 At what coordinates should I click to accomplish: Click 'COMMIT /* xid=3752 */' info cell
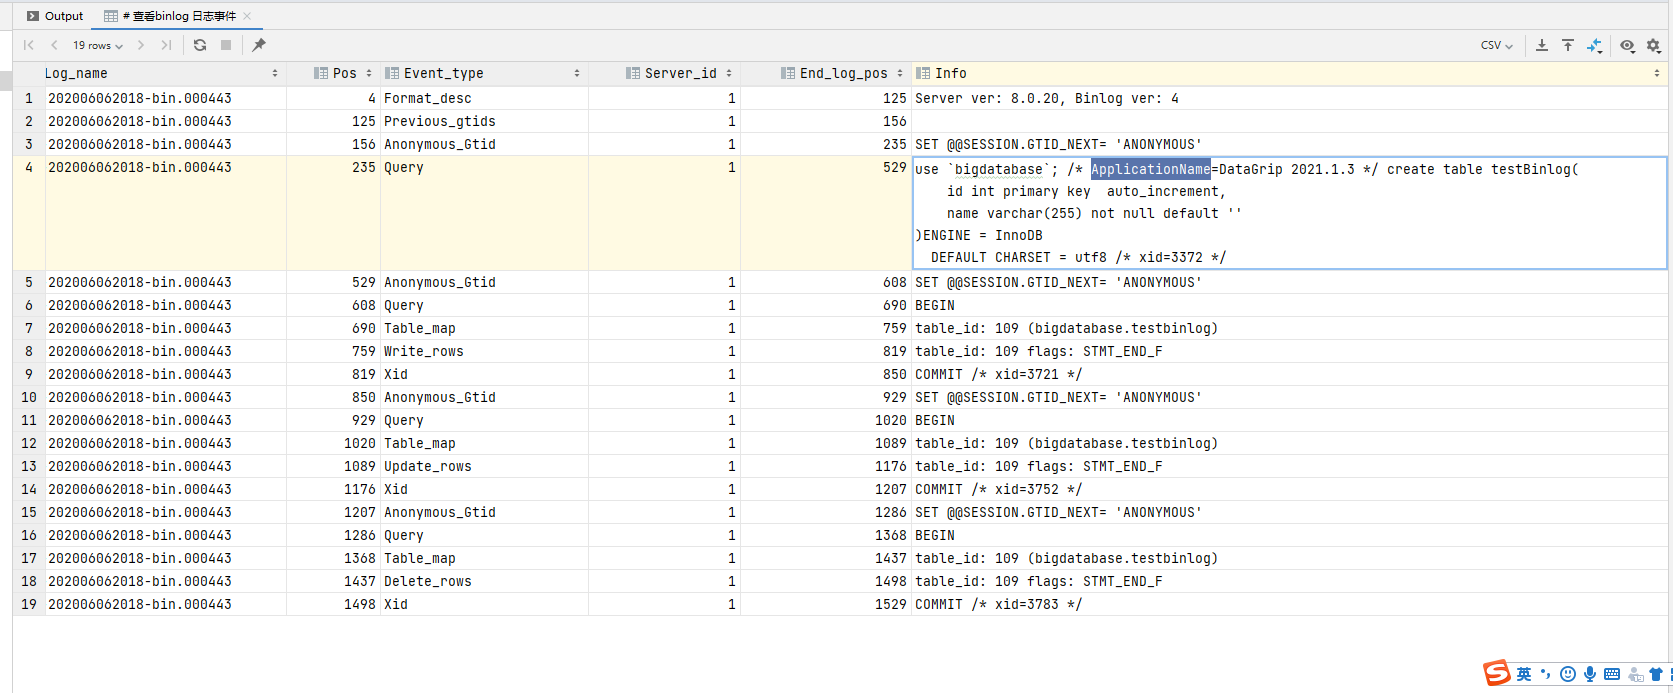(1289, 489)
